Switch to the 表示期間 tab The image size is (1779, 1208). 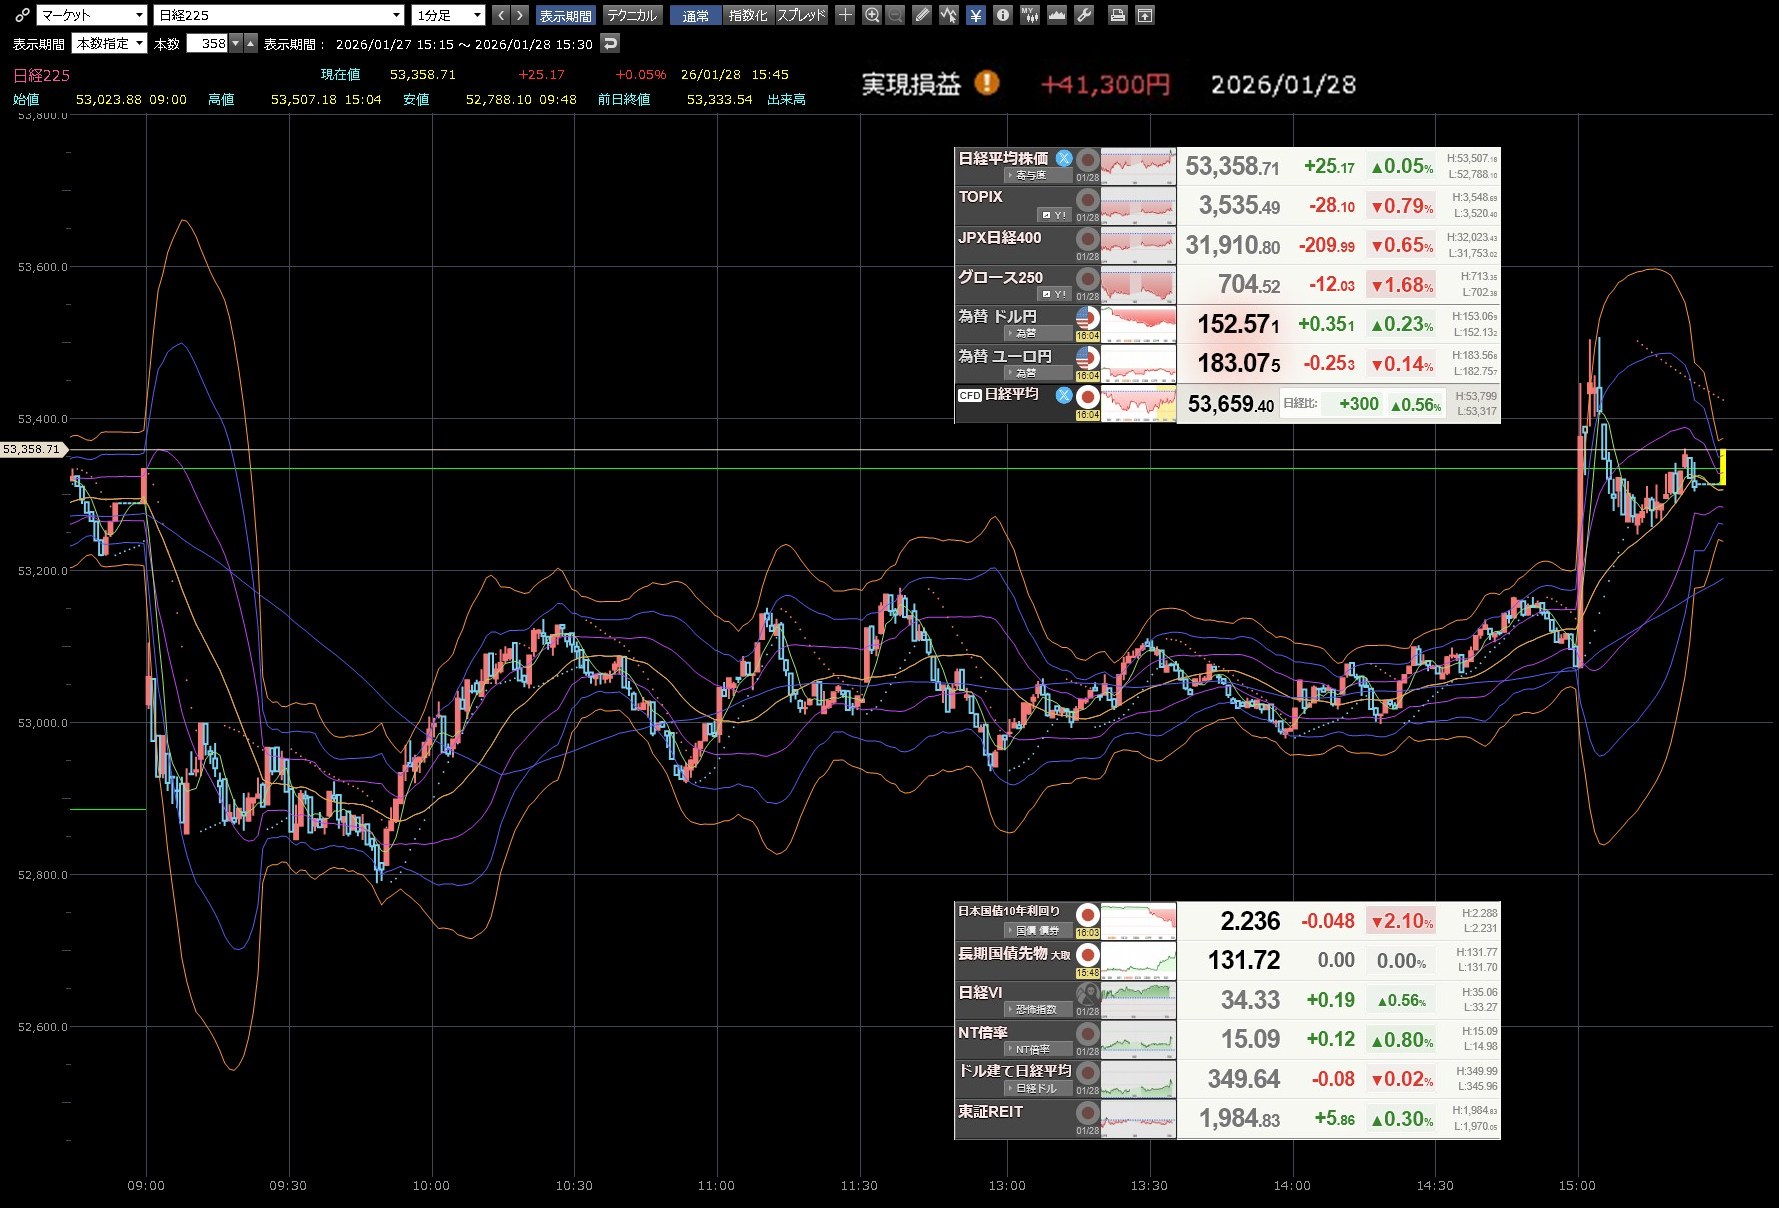[565, 15]
